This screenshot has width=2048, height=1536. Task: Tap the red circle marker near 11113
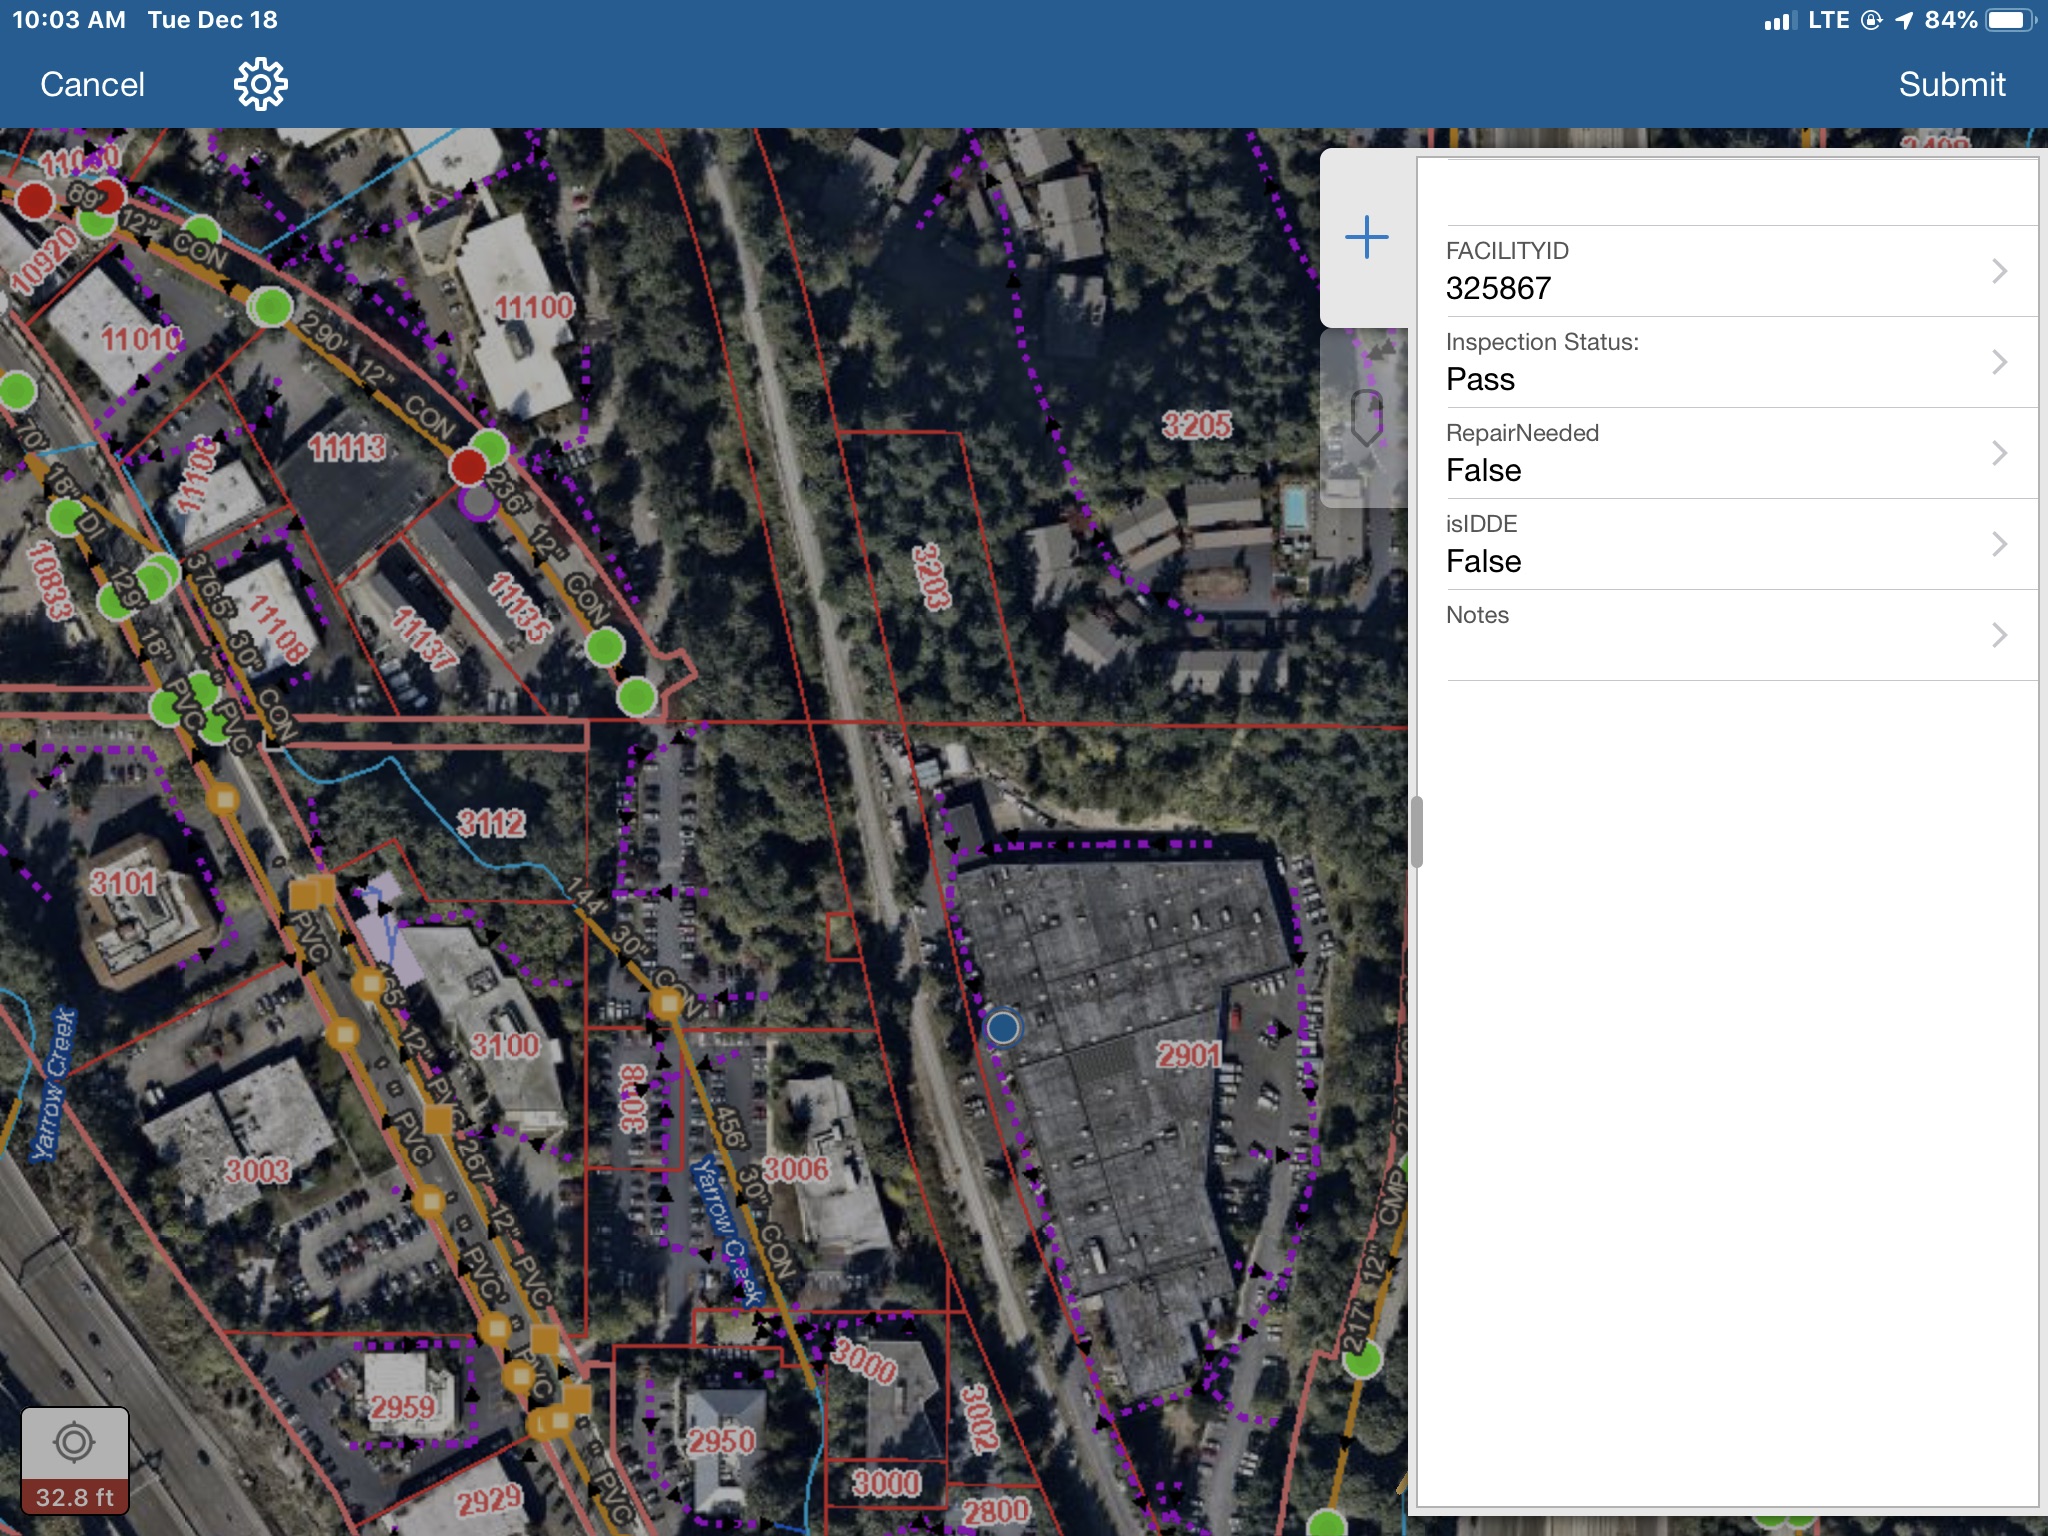[468, 466]
